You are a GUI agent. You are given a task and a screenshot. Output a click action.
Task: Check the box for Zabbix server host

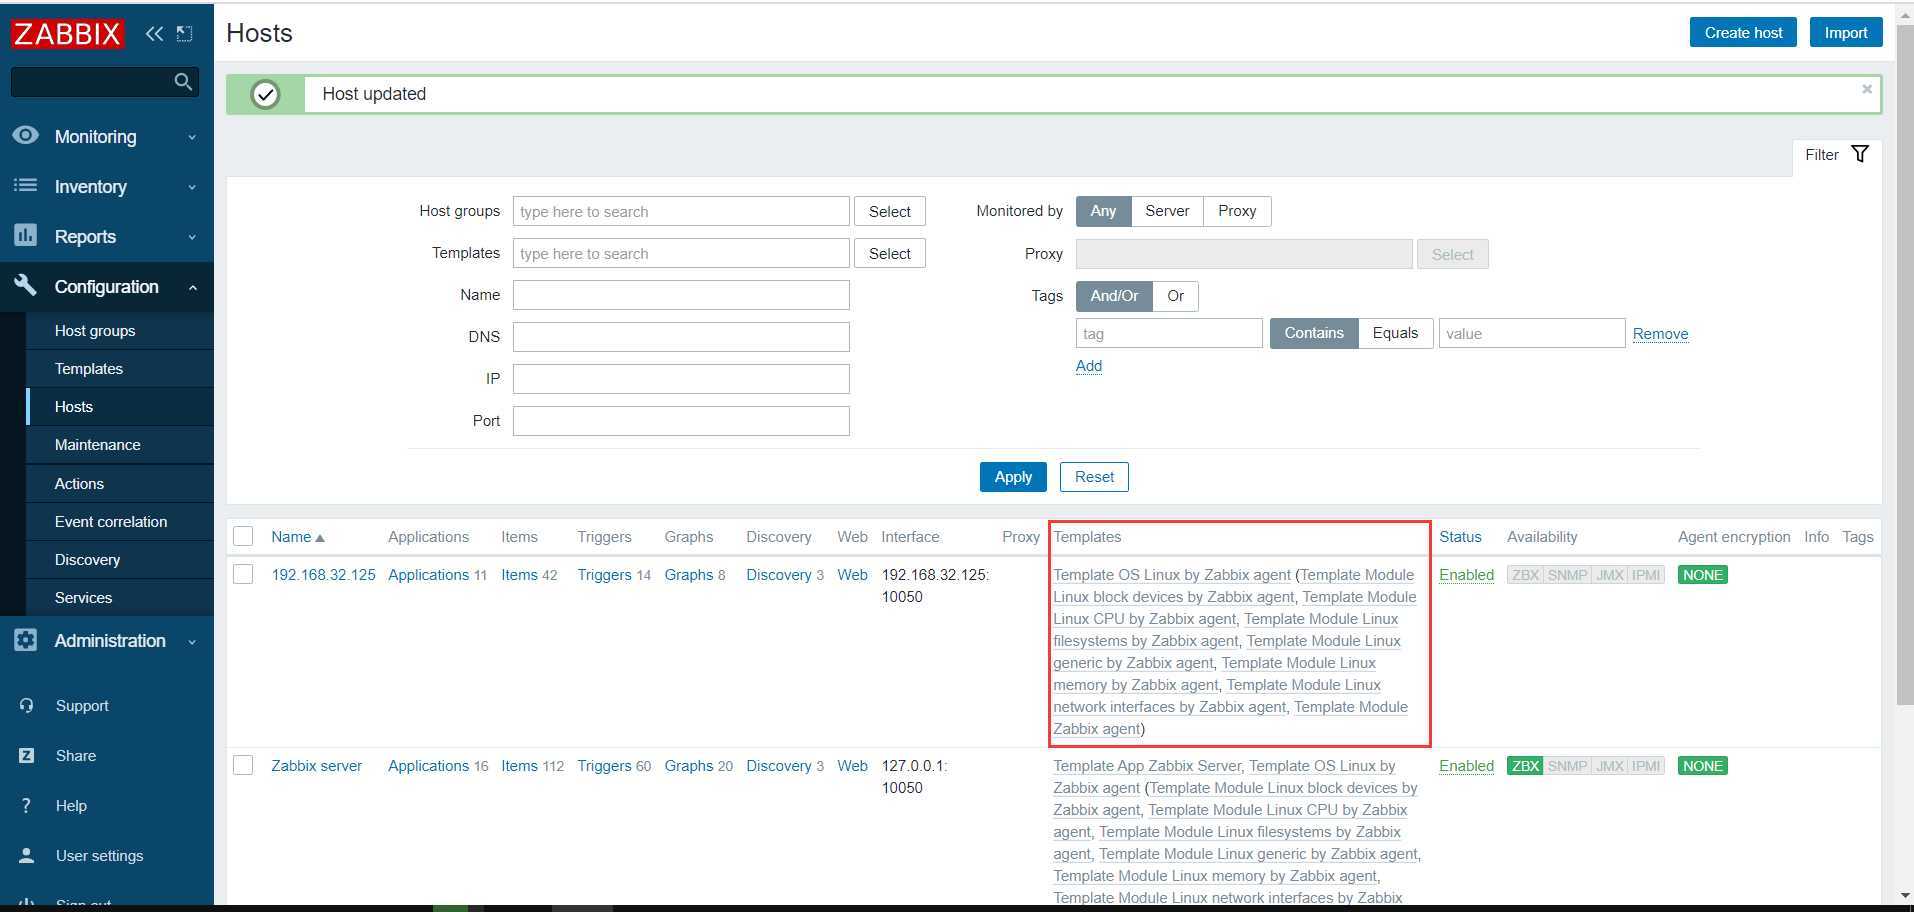point(243,765)
